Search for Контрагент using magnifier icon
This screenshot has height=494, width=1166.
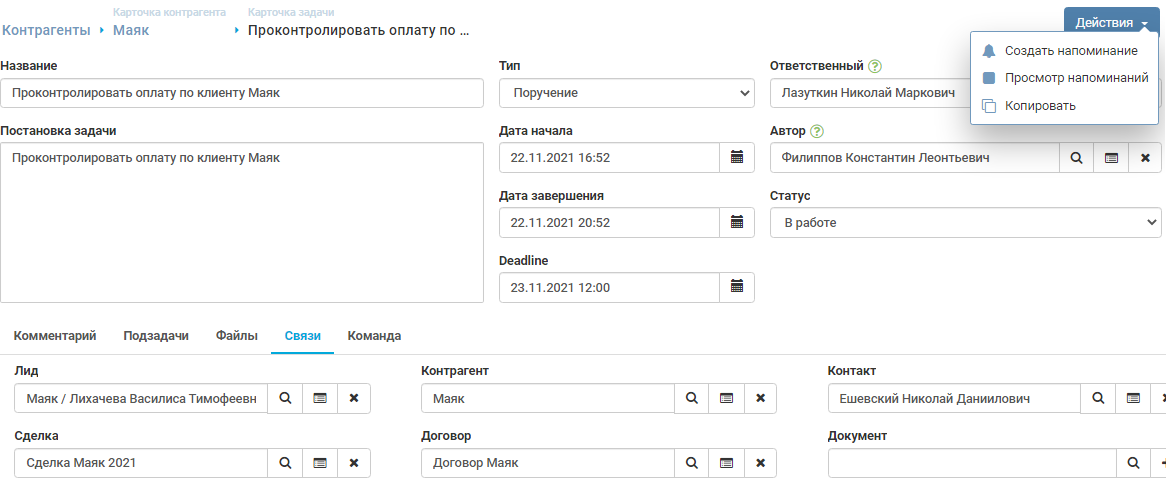point(691,398)
